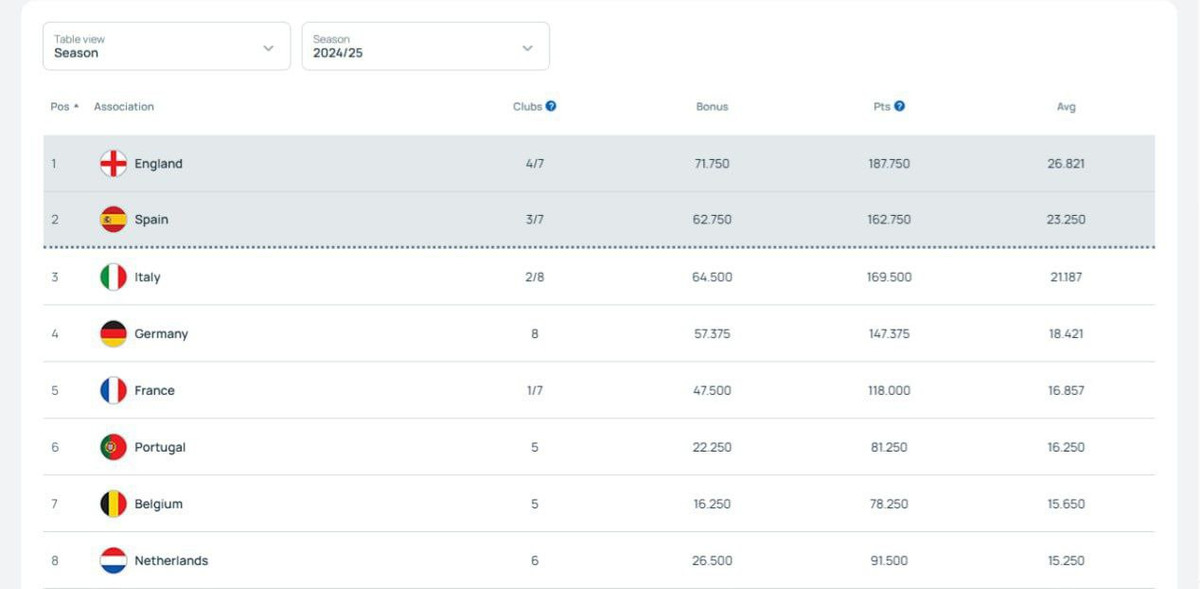Click the Belgium flag icon

point(113,504)
